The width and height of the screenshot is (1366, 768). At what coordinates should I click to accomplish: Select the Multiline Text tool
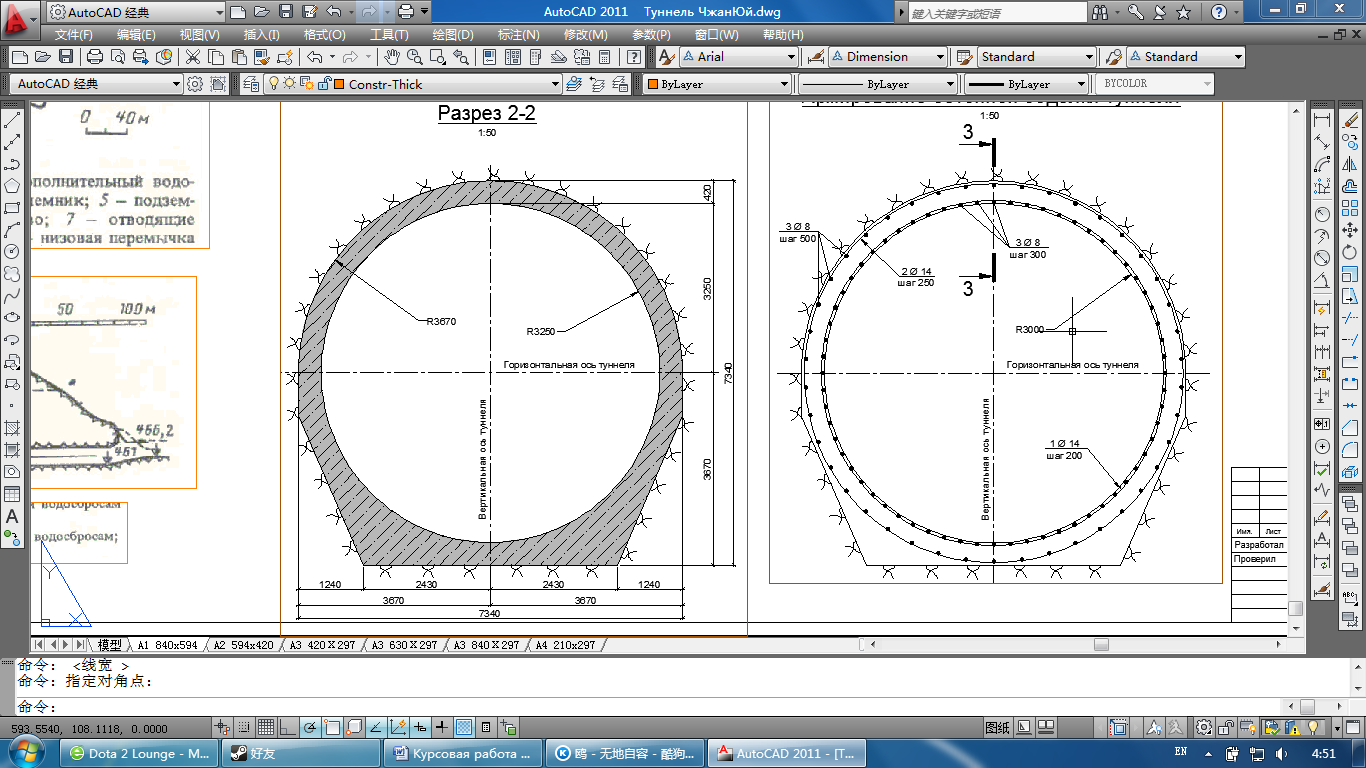point(13,516)
